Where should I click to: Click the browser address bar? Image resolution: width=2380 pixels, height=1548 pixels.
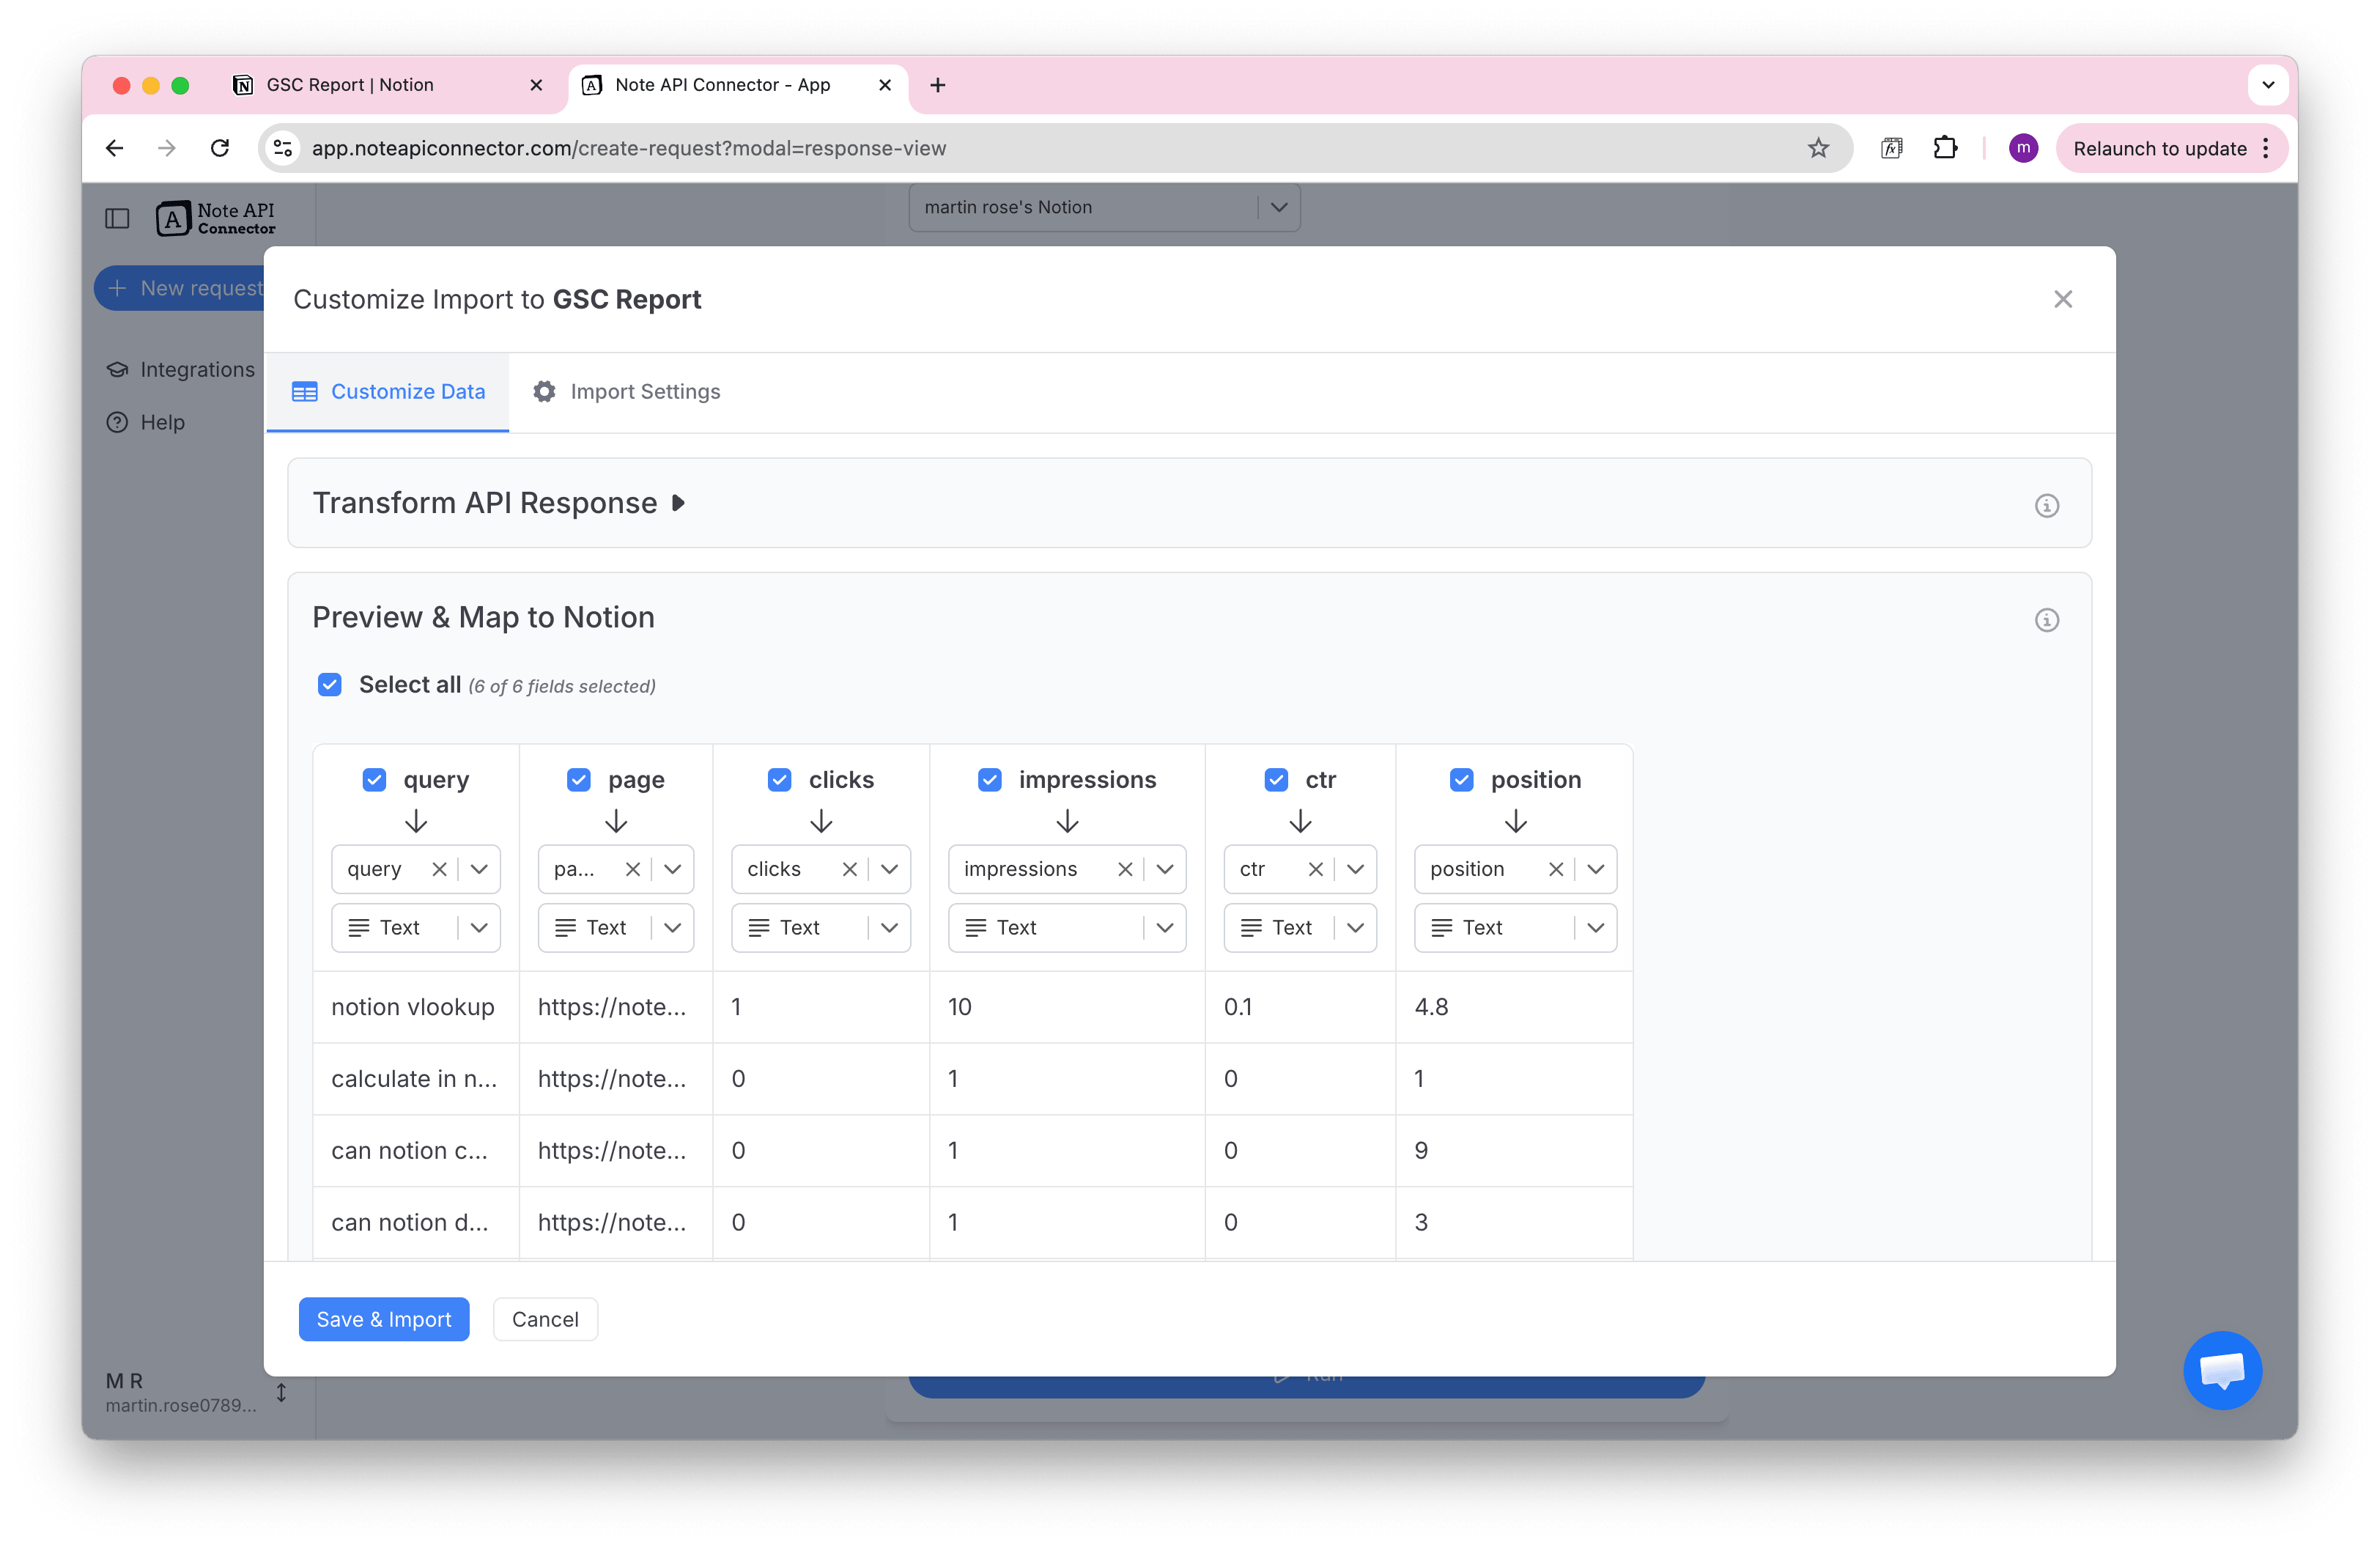(630, 148)
